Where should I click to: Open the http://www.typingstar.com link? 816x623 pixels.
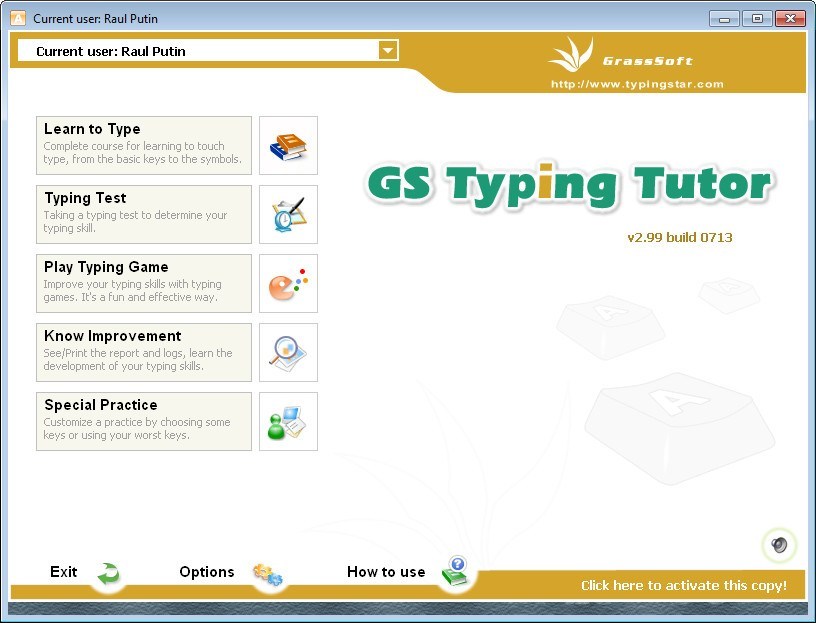637,84
